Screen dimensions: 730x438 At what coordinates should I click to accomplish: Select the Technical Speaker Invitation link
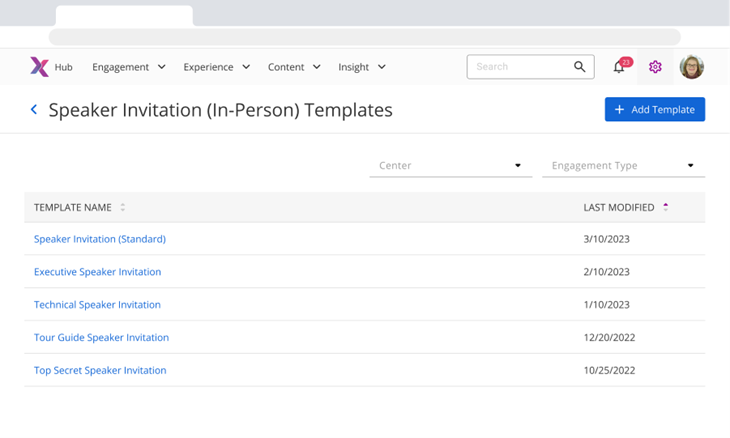[97, 305]
